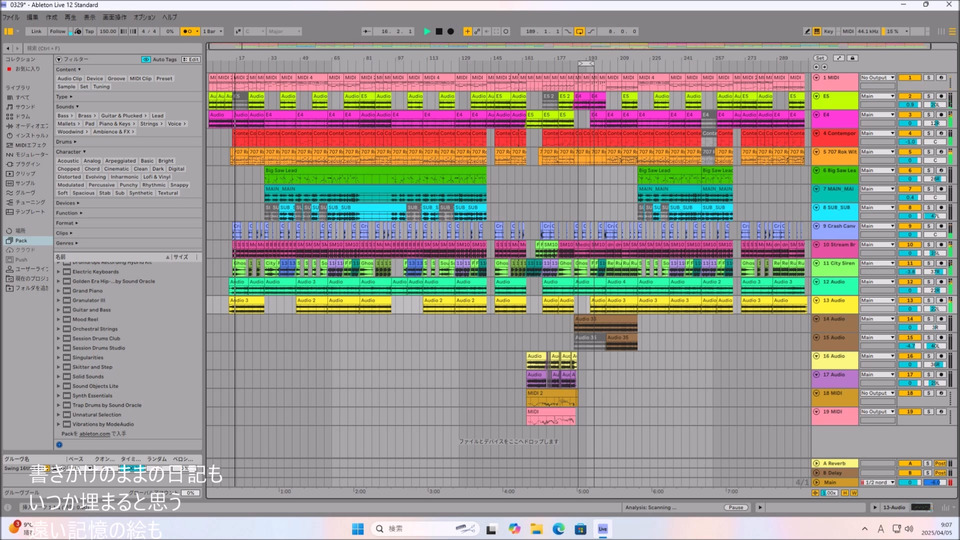Open the 作成 menu
The image size is (960, 540).
(x=52, y=17)
